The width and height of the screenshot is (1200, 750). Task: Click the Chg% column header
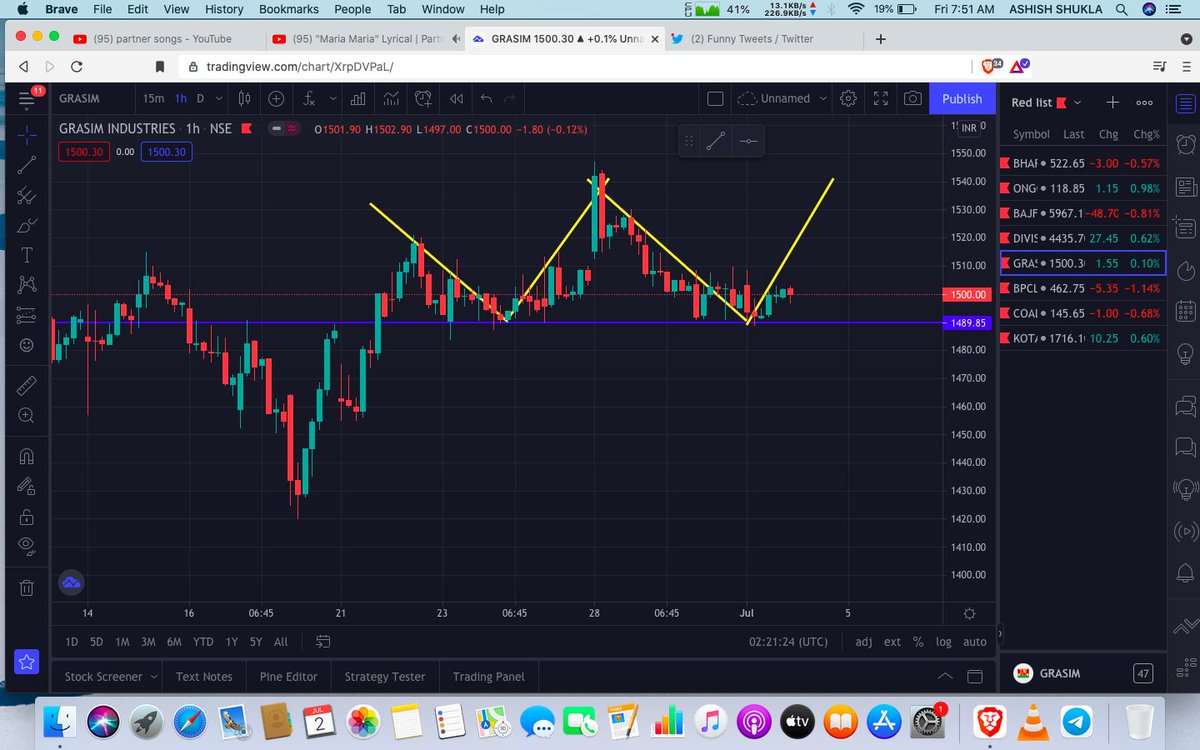click(1146, 134)
